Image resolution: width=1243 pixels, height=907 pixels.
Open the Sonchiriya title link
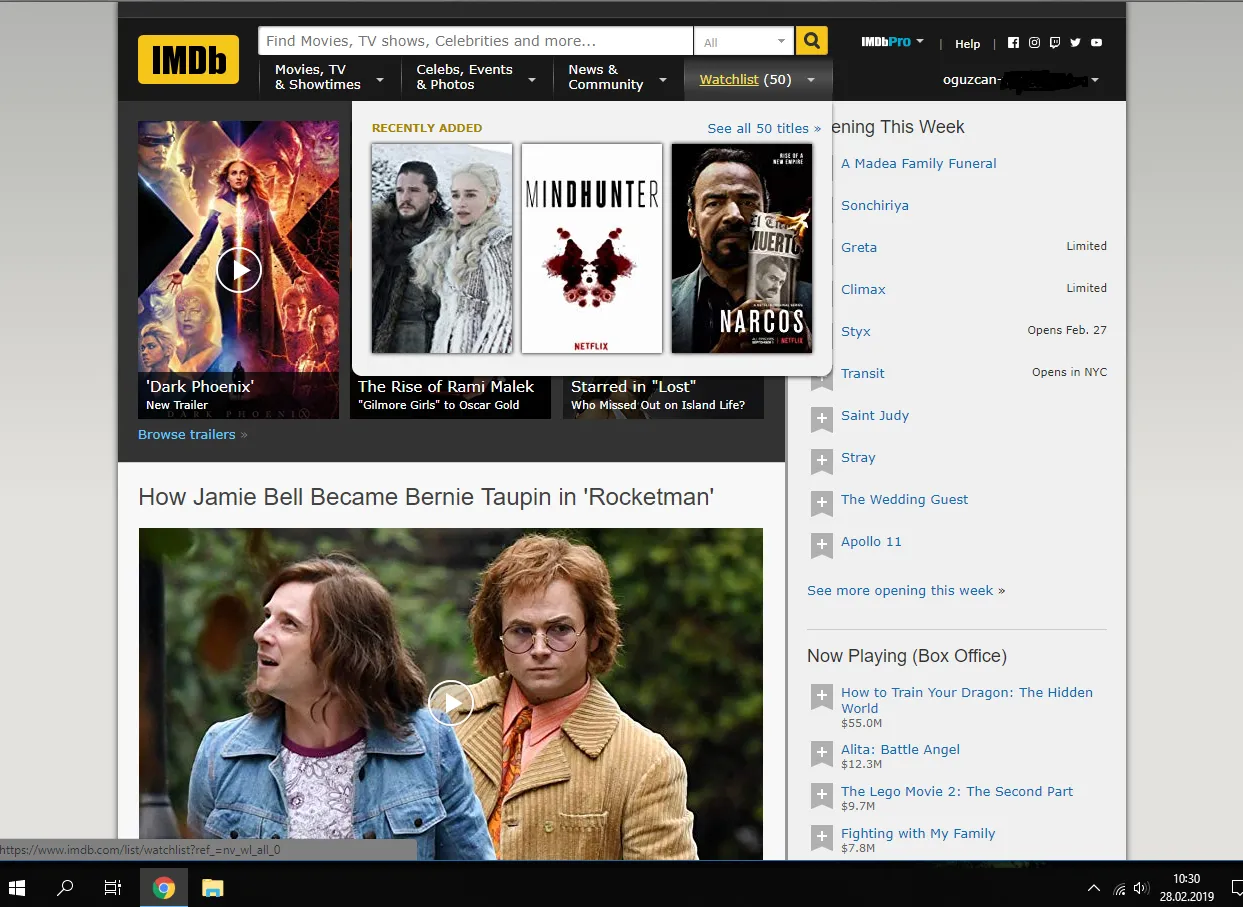[875, 205]
